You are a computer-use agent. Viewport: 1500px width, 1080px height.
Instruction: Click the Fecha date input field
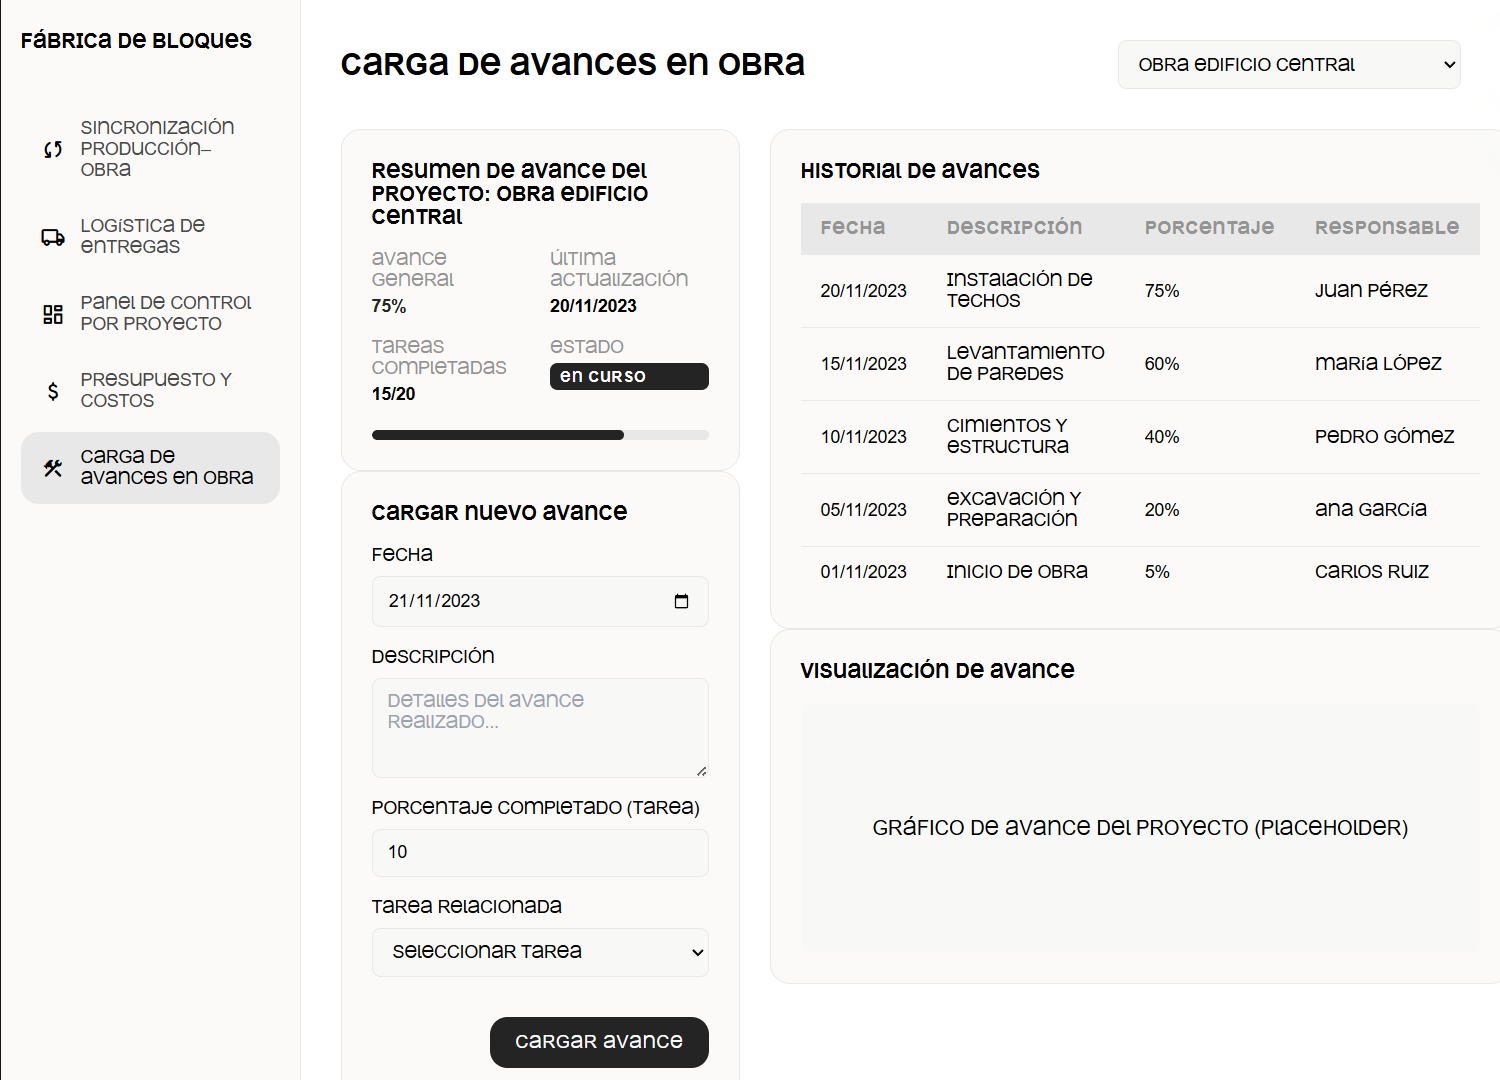[540, 601]
